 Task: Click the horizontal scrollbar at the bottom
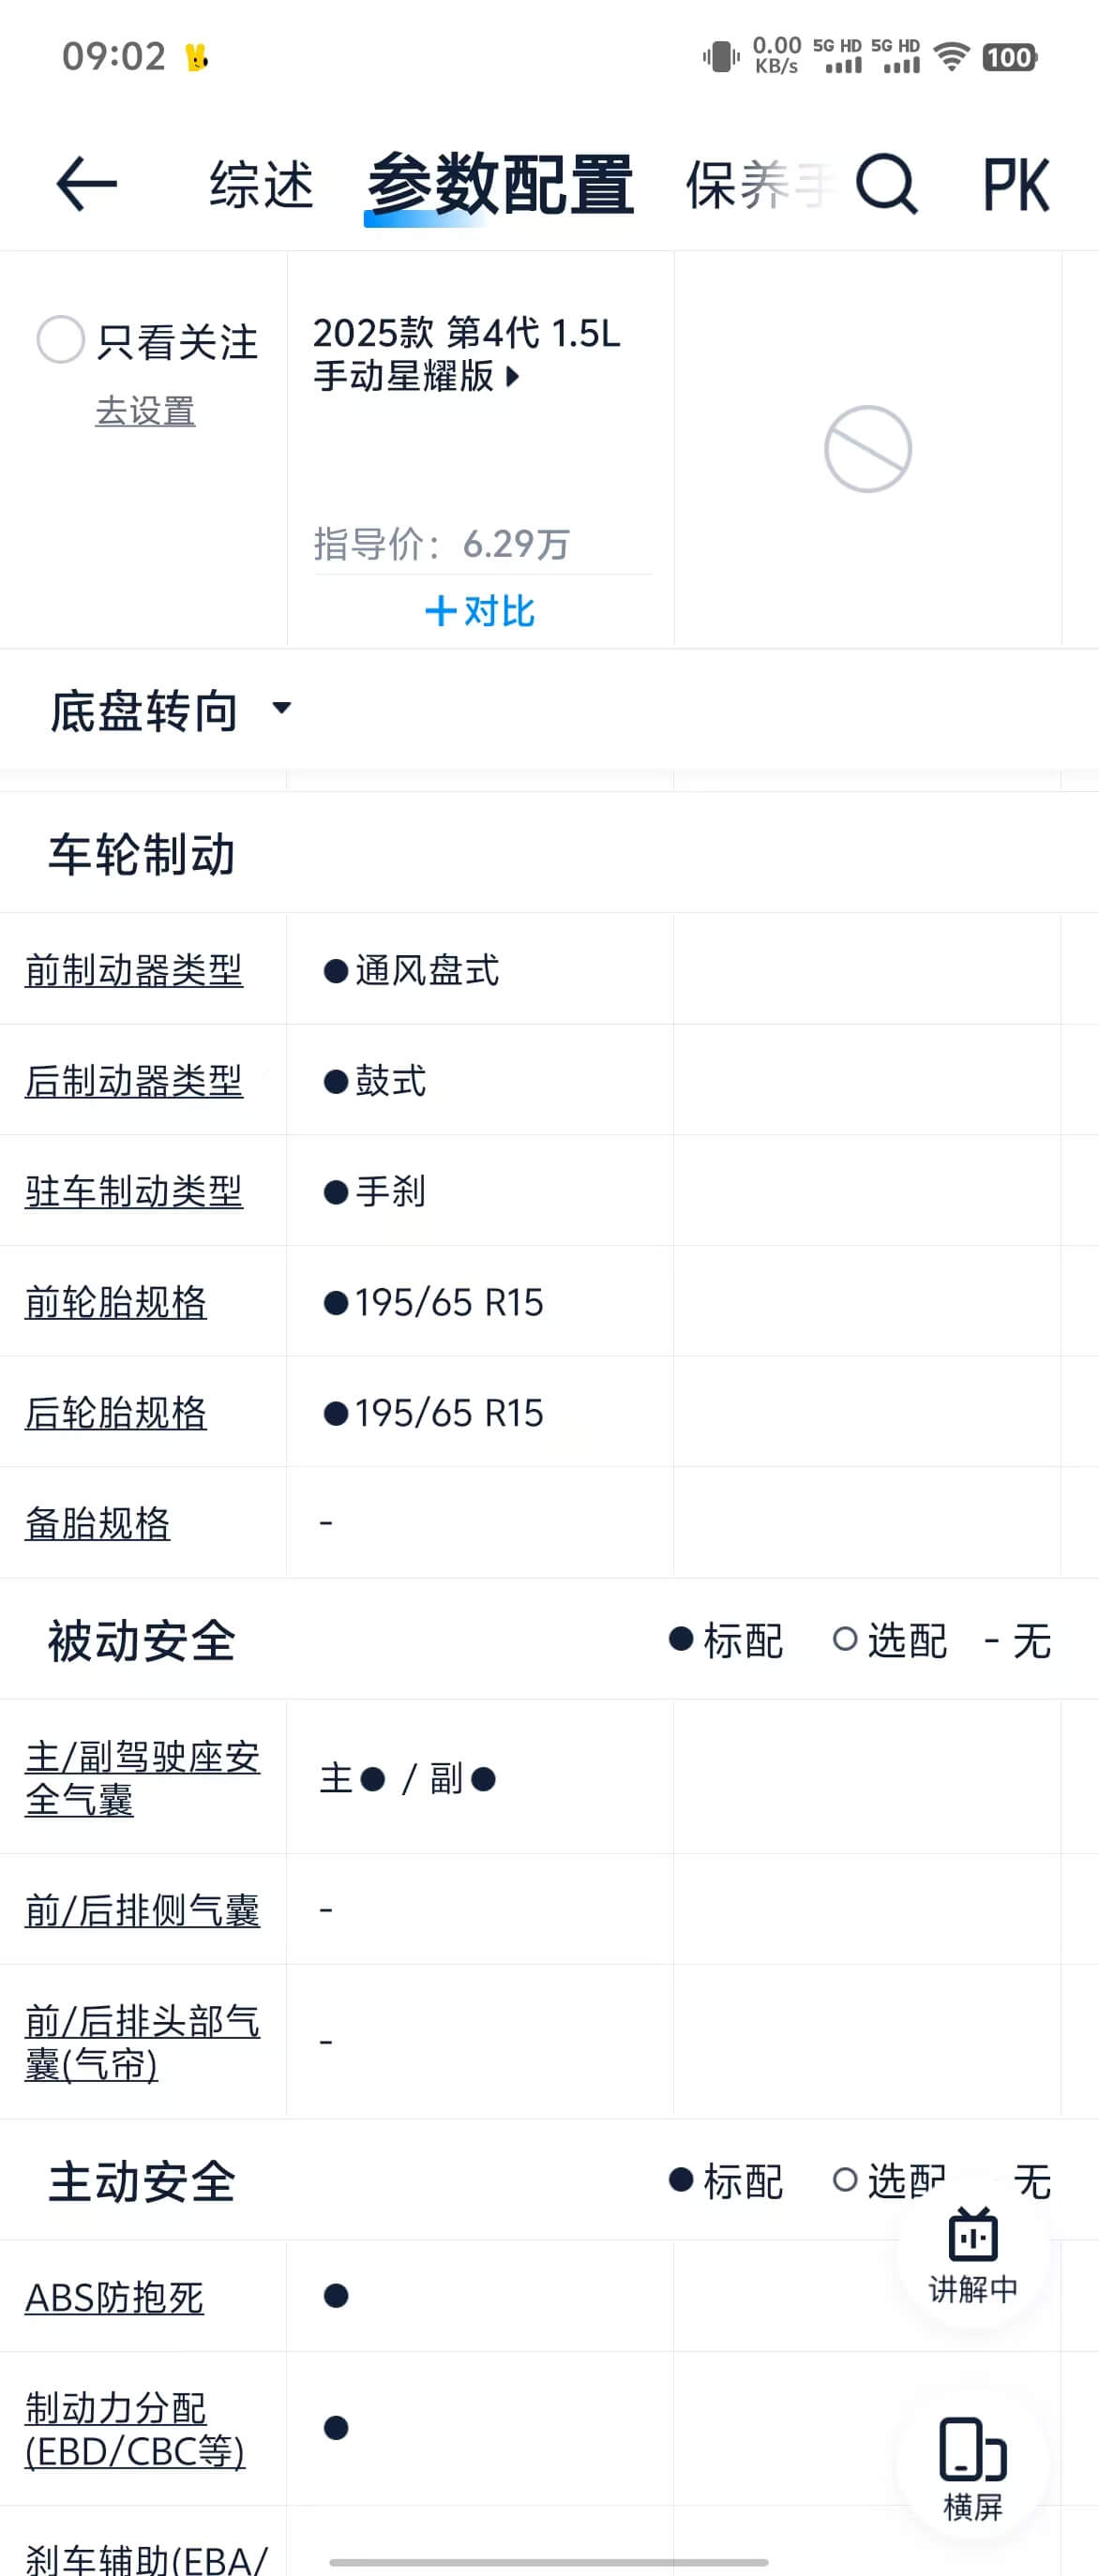click(549, 2562)
